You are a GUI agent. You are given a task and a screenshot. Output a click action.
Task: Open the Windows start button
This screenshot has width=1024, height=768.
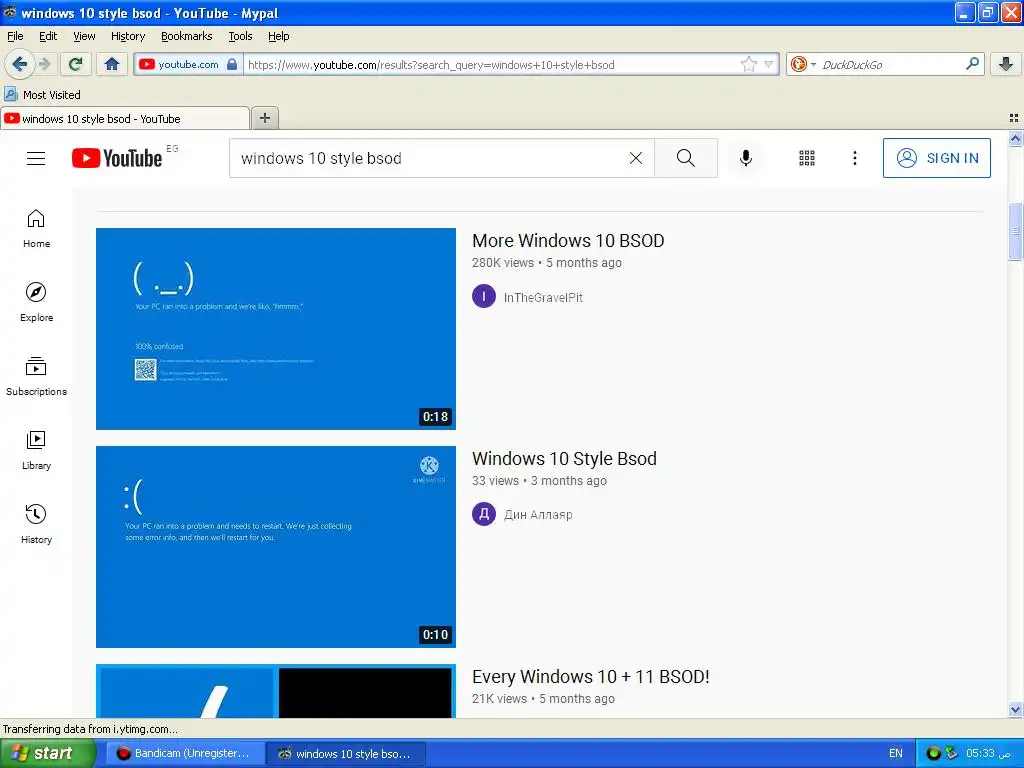pos(47,753)
